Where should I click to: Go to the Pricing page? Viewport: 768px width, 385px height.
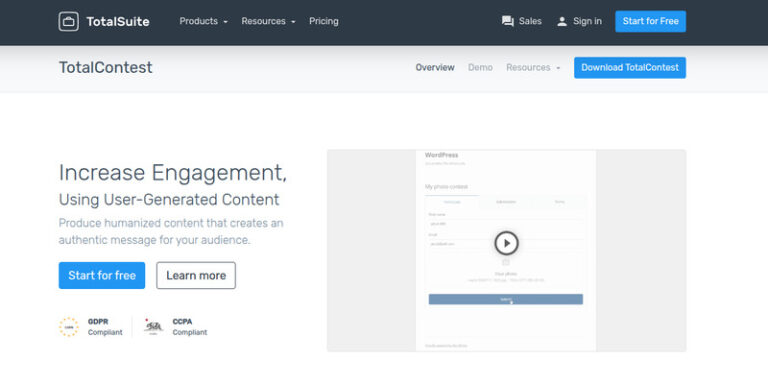[x=324, y=21]
